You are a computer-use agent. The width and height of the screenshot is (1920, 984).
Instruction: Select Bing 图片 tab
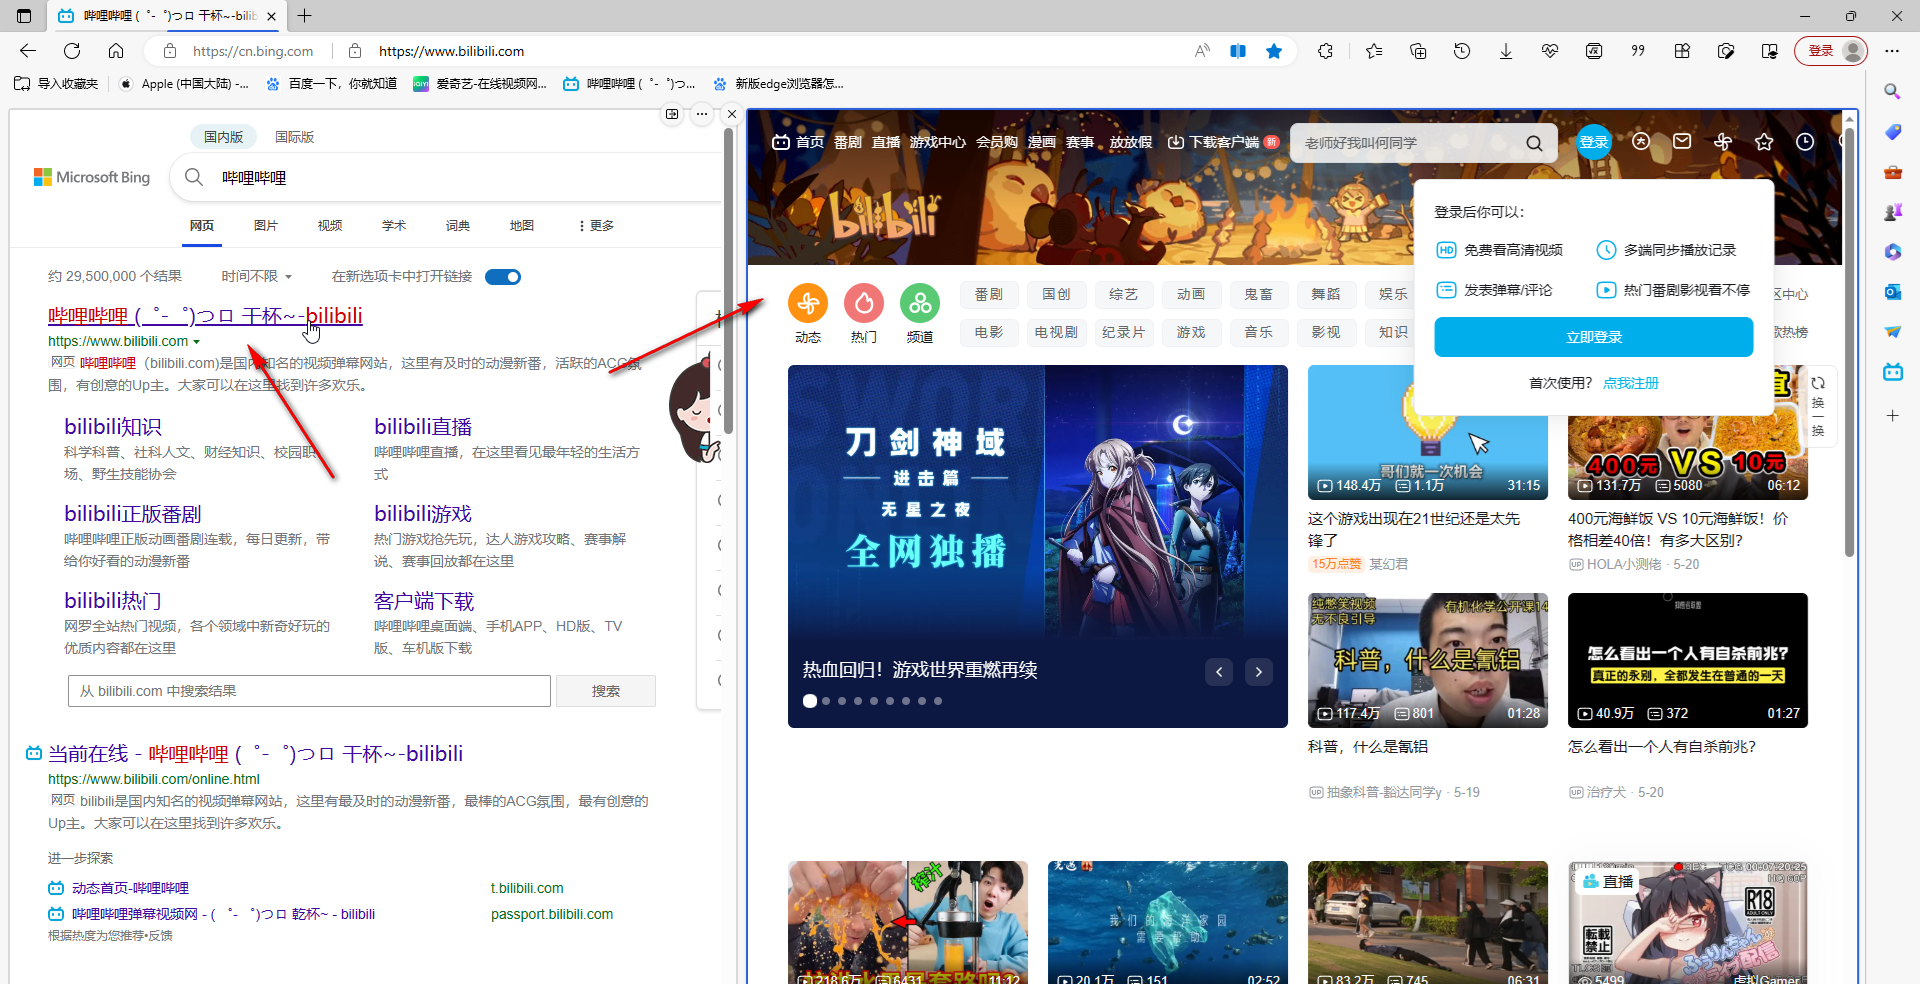pyautogui.click(x=266, y=226)
